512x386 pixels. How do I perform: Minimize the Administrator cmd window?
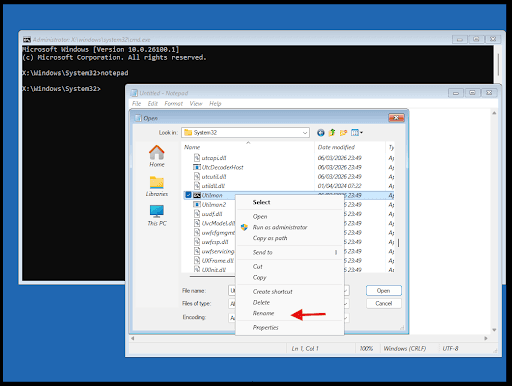(460, 39)
